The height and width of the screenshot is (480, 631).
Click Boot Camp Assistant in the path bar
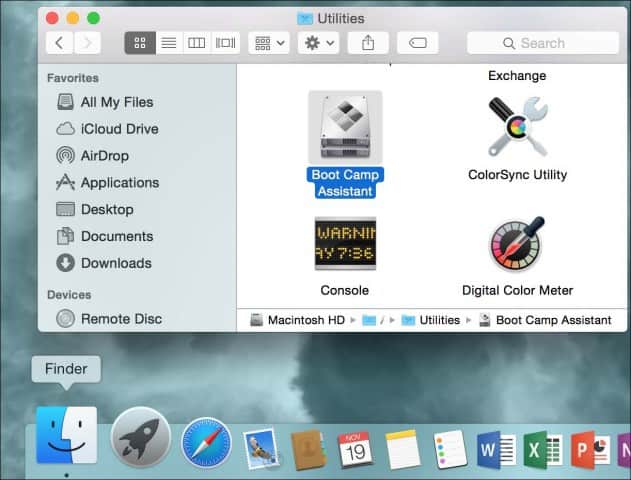tap(545, 320)
